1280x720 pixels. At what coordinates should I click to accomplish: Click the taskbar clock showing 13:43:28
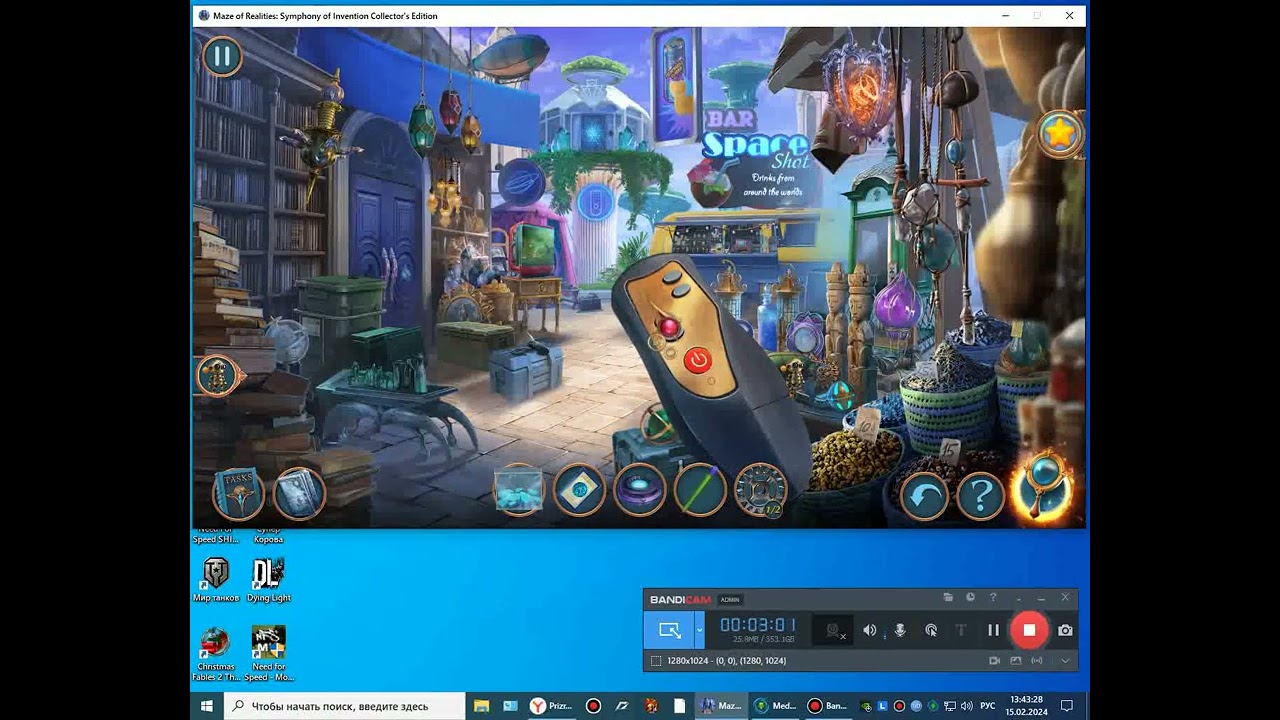tap(1027, 706)
